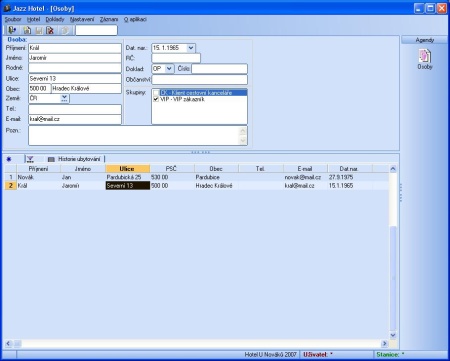The image size is (450, 361).
Task: Click the toolbar search text box
Action: 96,30
